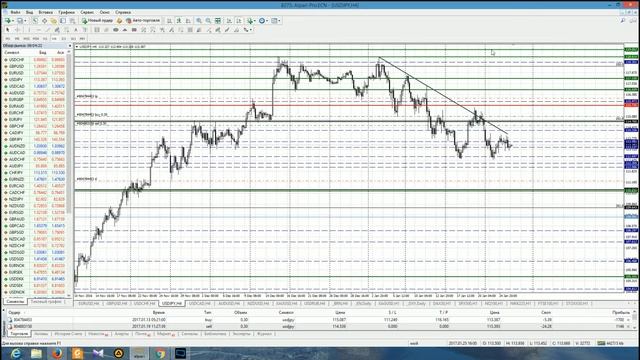
Task: Select the Fibonacci retracement tool
Action: [x=67, y=30]
